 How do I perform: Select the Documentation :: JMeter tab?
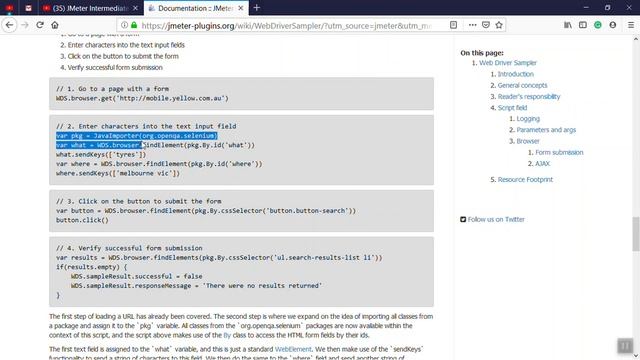pyautogui.click(x=195, y=8)
